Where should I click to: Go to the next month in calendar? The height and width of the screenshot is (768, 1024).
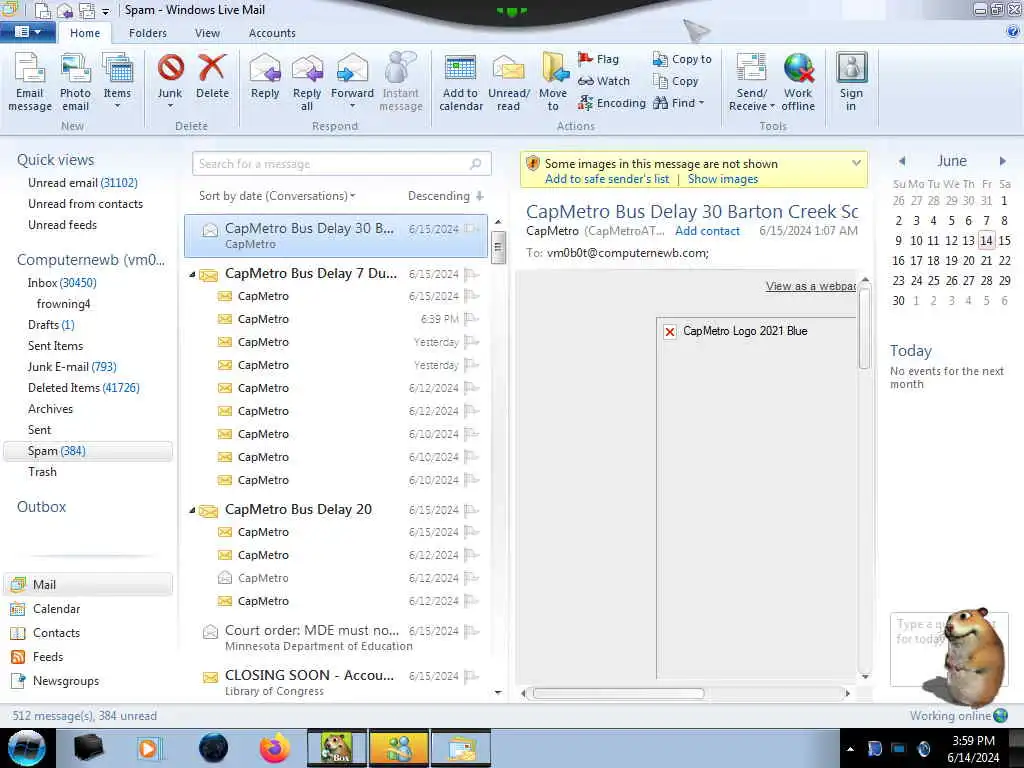[1002, 161]
